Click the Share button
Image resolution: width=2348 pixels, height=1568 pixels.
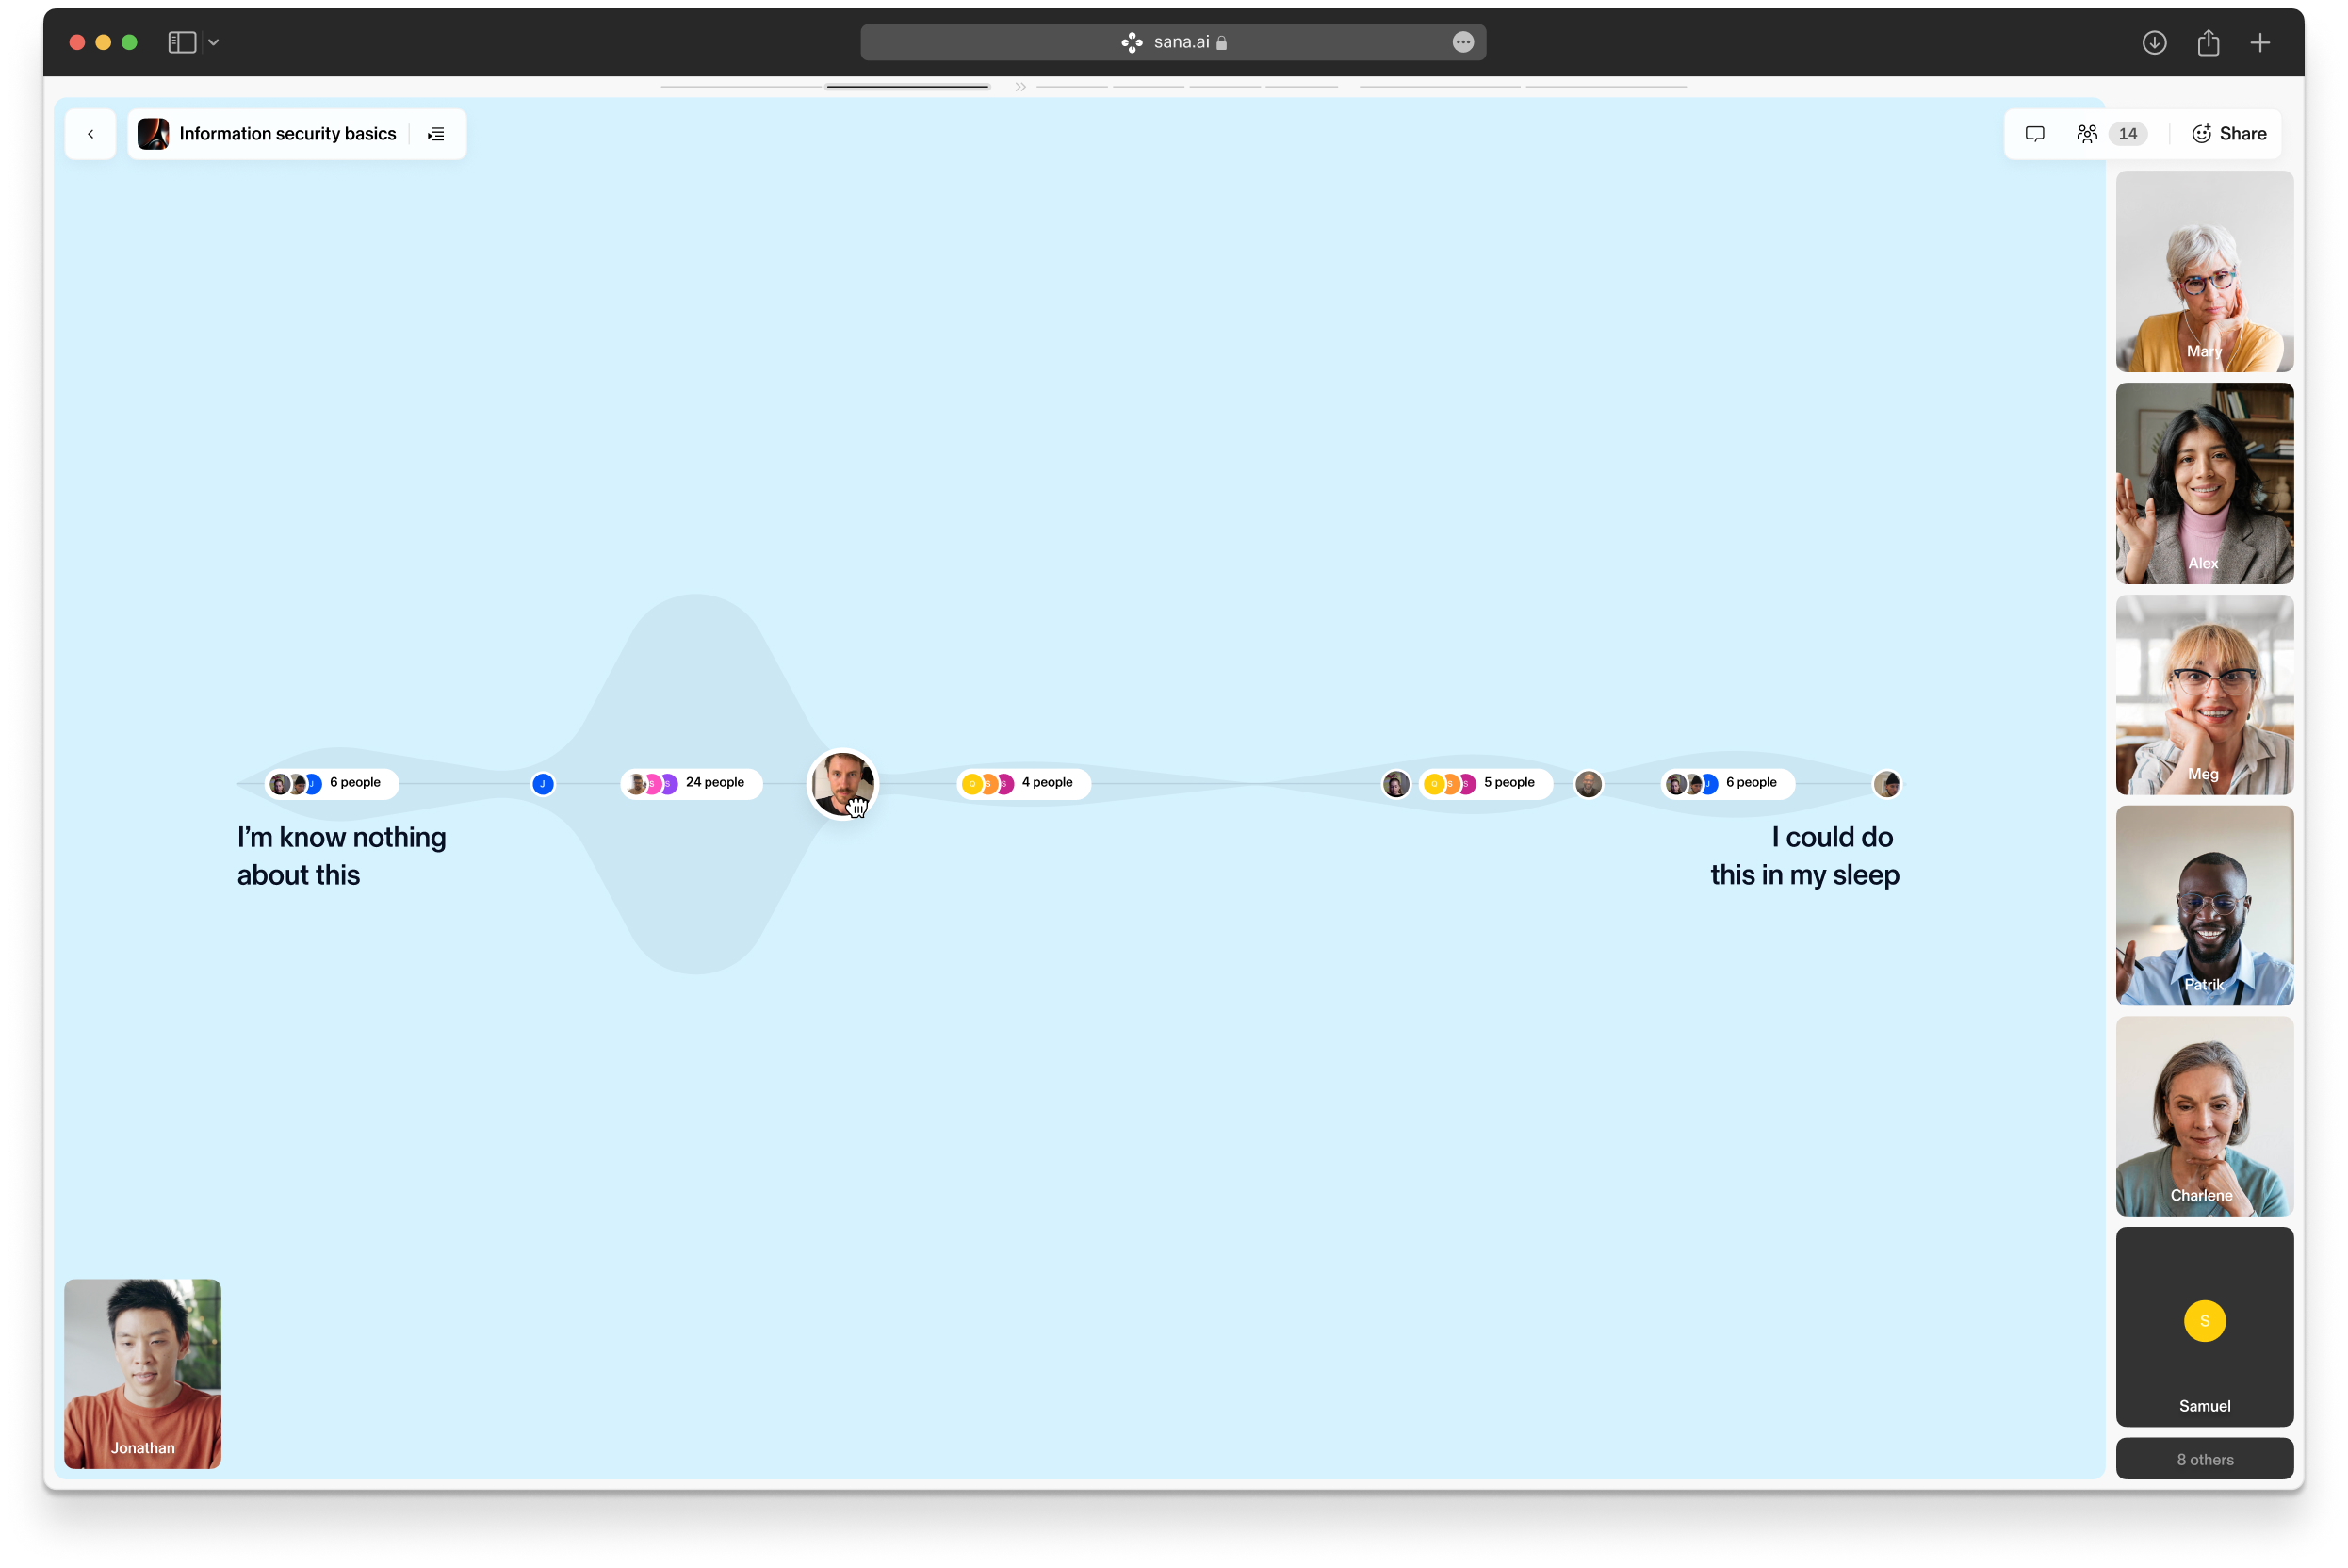[2229, 134]
